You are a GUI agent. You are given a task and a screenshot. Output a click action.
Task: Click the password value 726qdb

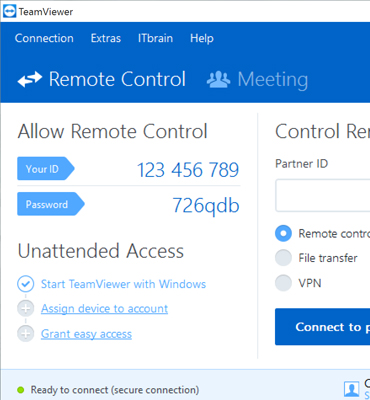click(206, 205)
